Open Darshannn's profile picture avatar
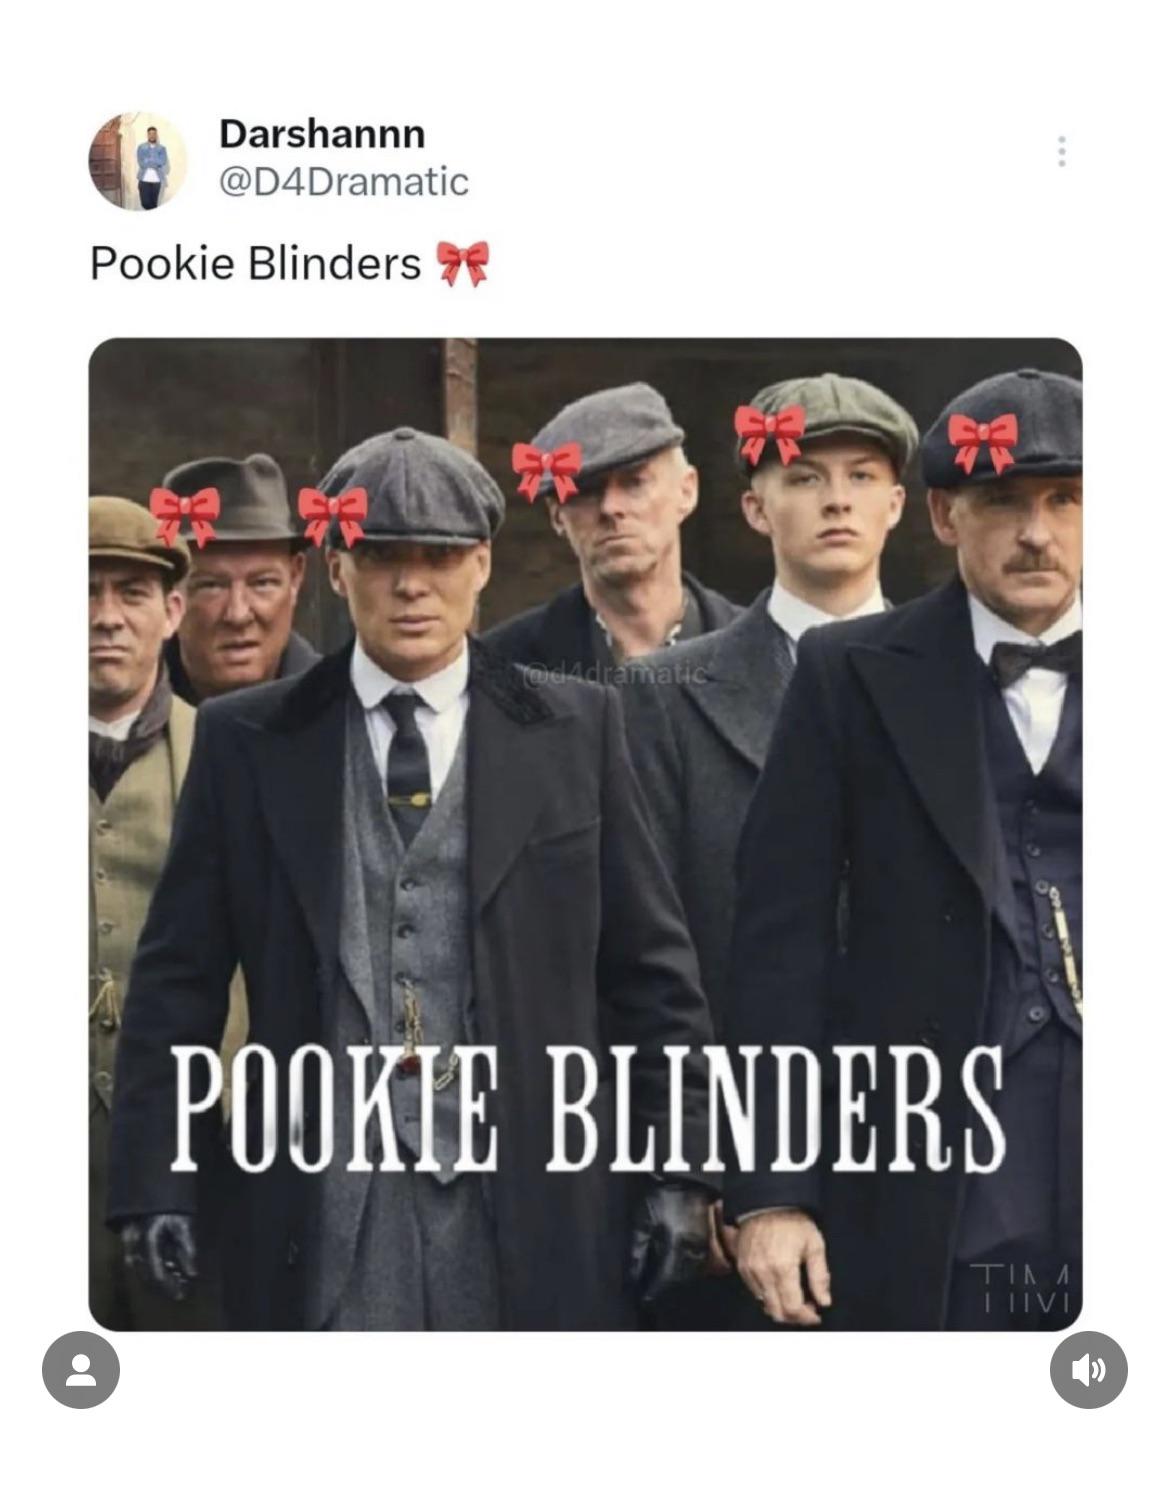1170x1486 pixels. tap(138, 159)
